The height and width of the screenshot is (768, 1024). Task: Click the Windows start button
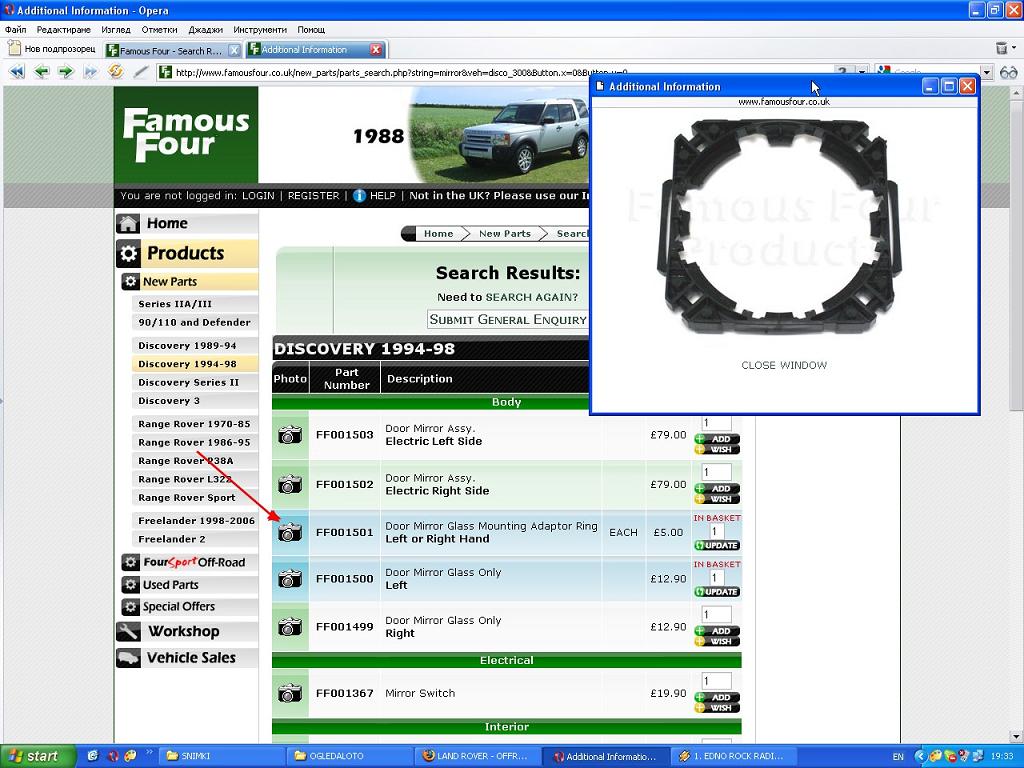click(x=38, y=756)
